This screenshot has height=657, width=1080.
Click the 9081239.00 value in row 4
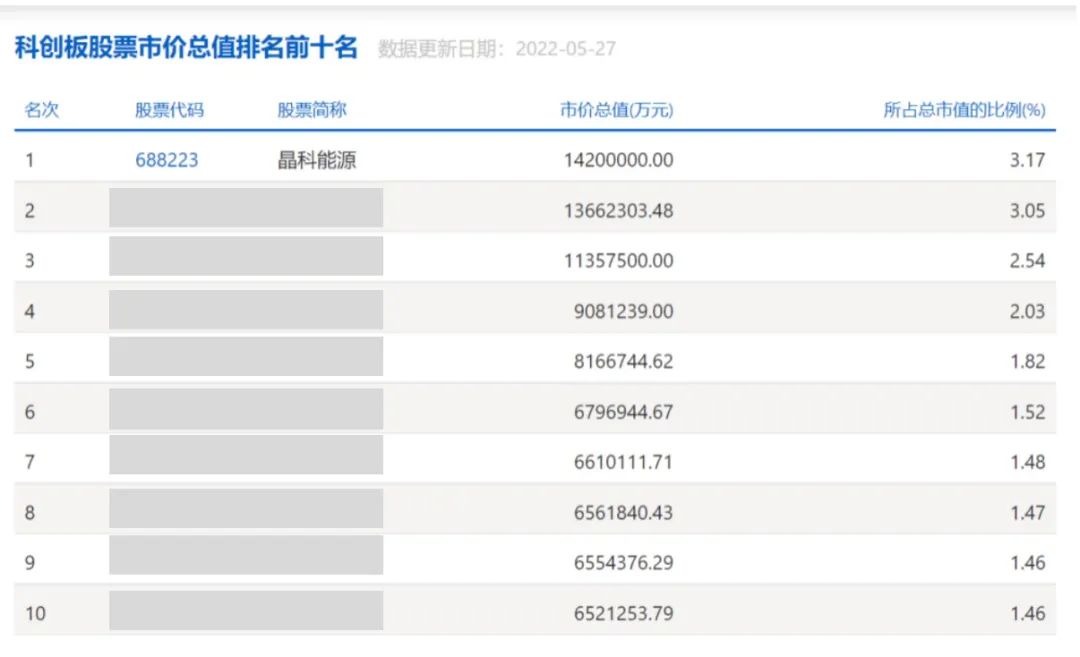coord(622,311)
